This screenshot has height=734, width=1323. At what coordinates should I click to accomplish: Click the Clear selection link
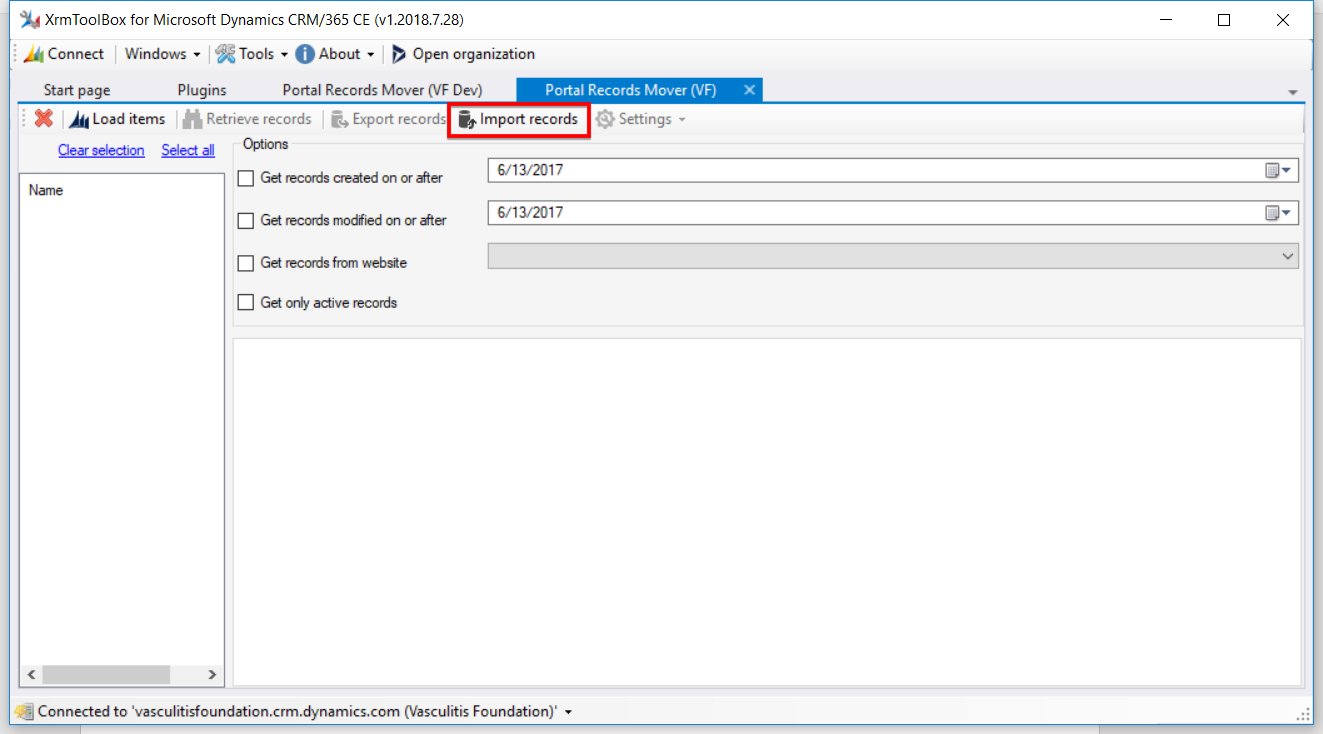pyautogui.click(x=101, y=150)
